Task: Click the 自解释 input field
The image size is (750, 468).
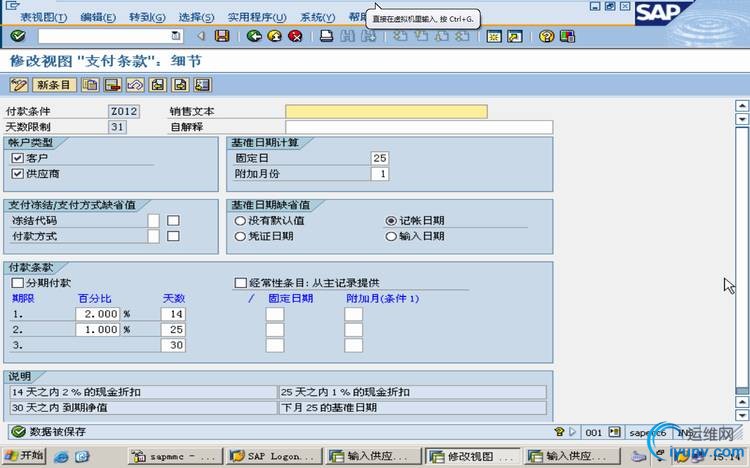Action: (x=419, y=127)
